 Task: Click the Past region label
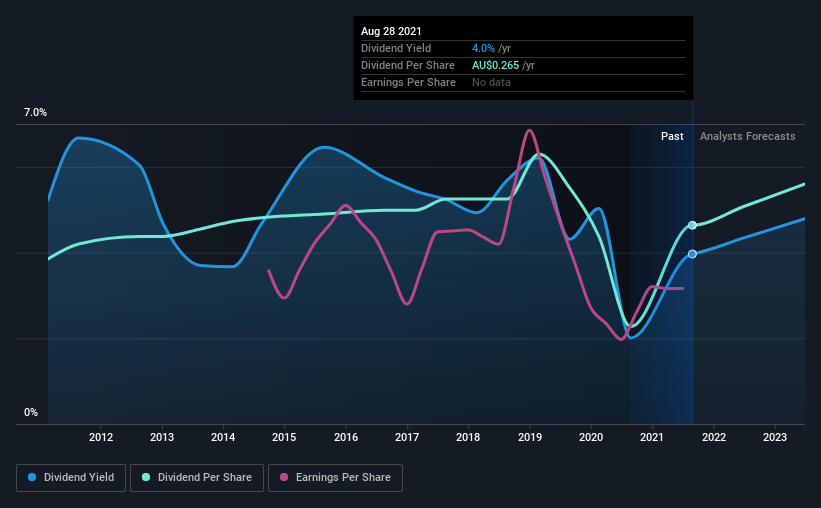672,137
